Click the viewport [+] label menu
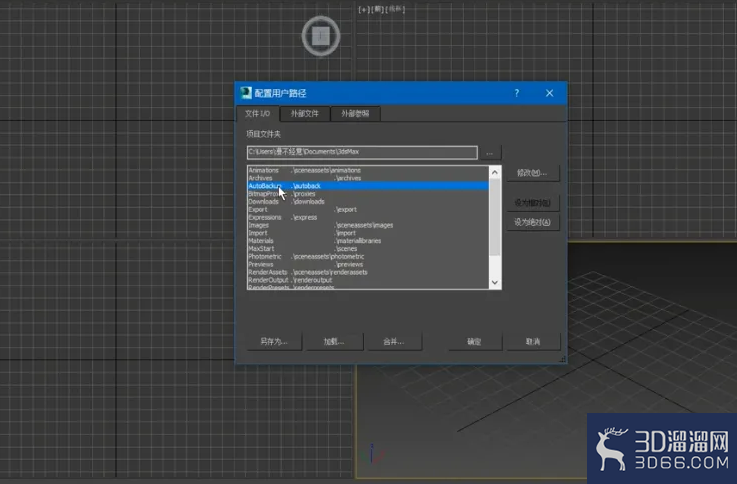The height and width of the screenshot is (484, 737). [x=363, y=9]
